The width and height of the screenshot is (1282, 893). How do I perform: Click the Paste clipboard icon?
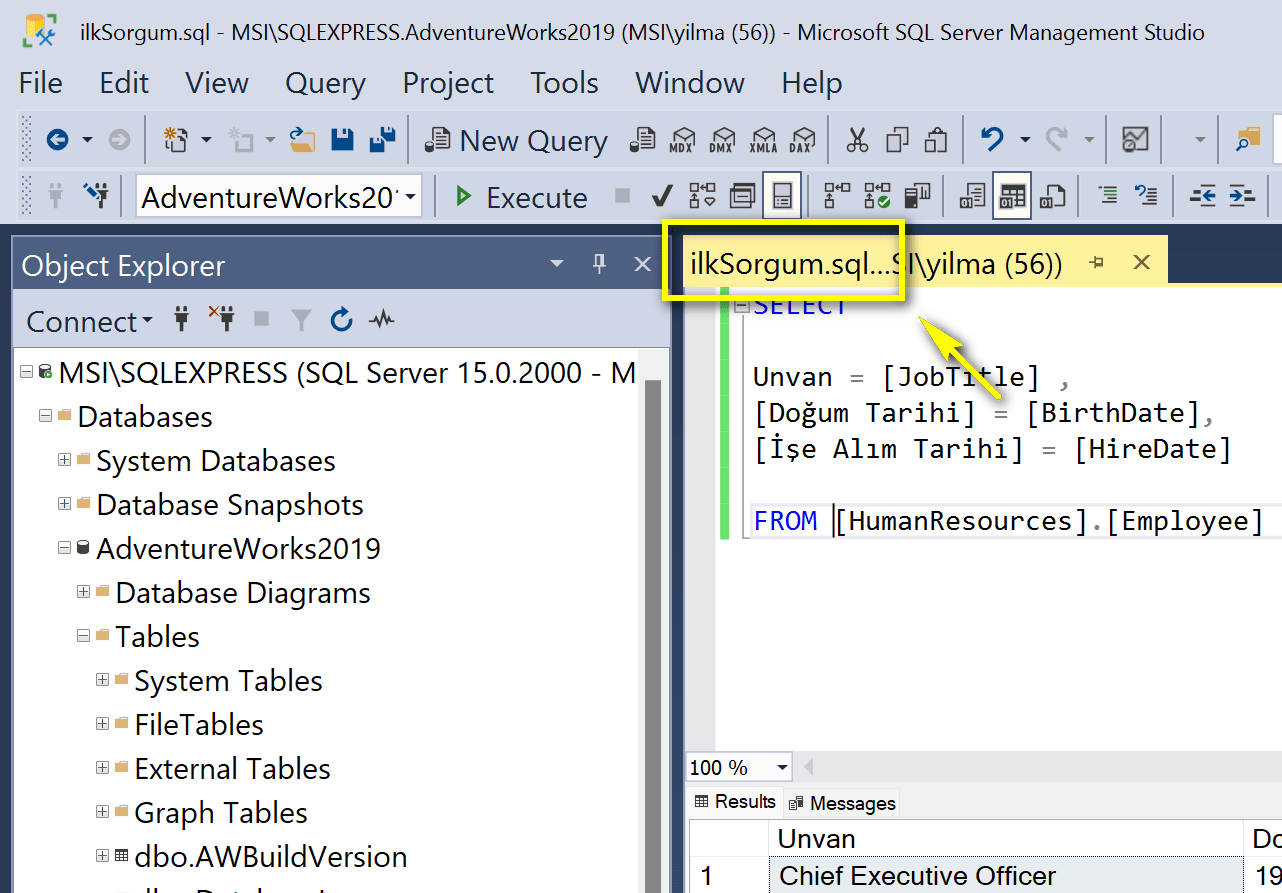click(x=936, y=140)
